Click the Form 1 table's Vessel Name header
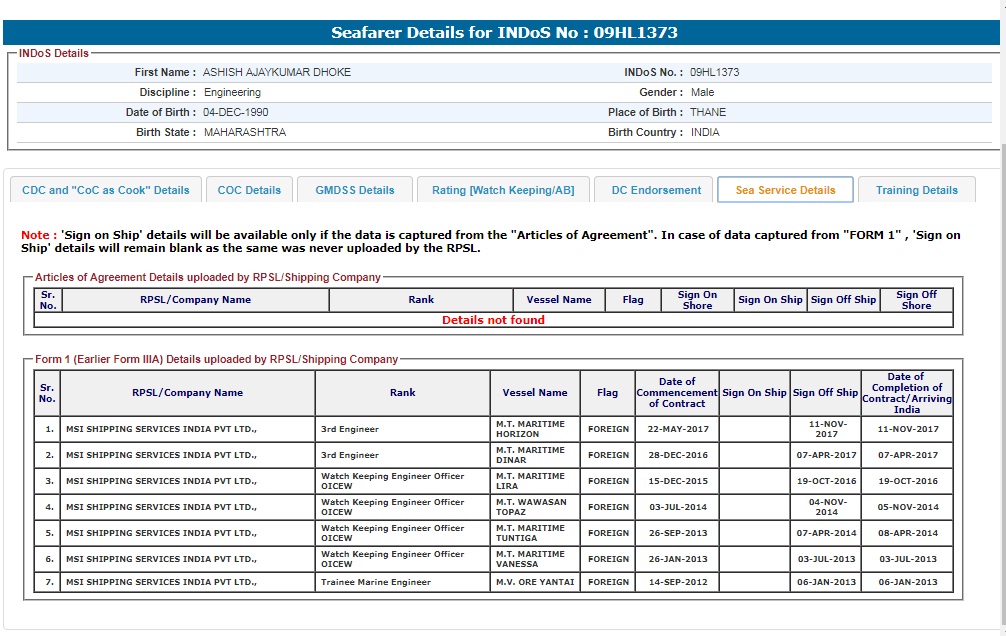This screenshot has height=636, width=1006. click(x=534, y=393)
